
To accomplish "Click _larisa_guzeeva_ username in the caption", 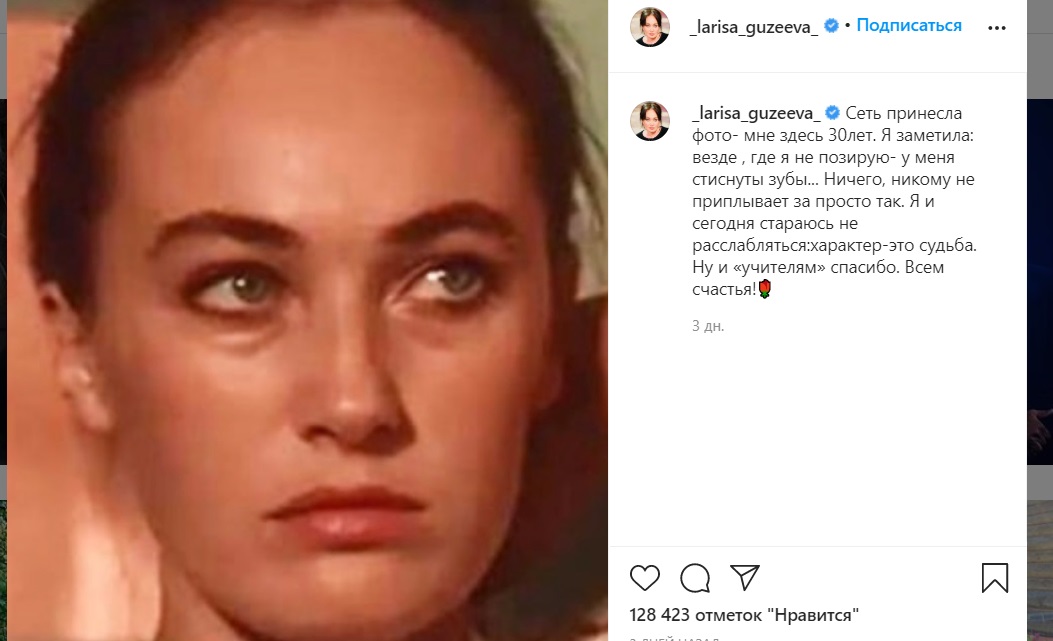I will click(x=756, y=113).
